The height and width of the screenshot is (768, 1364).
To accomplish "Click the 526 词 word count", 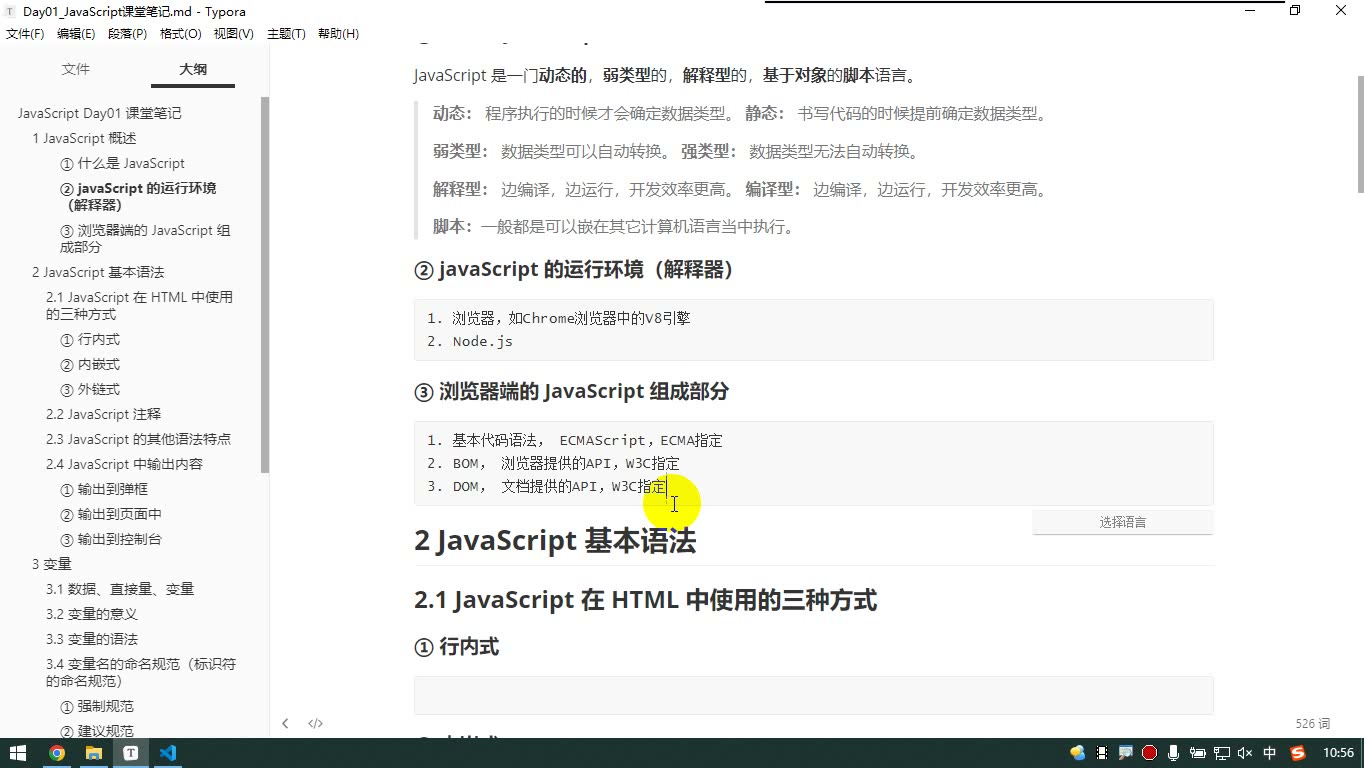I will tap(1313, 723).
